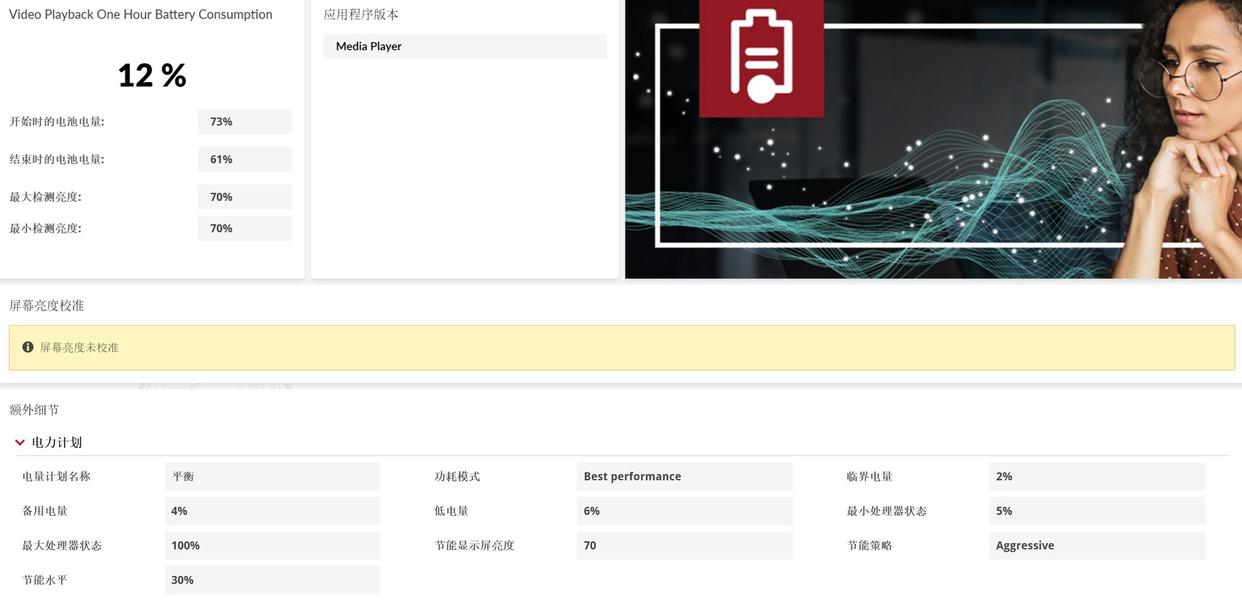Click the 平衡 power plan name field

pyautogui.click(x=272, y=476)
